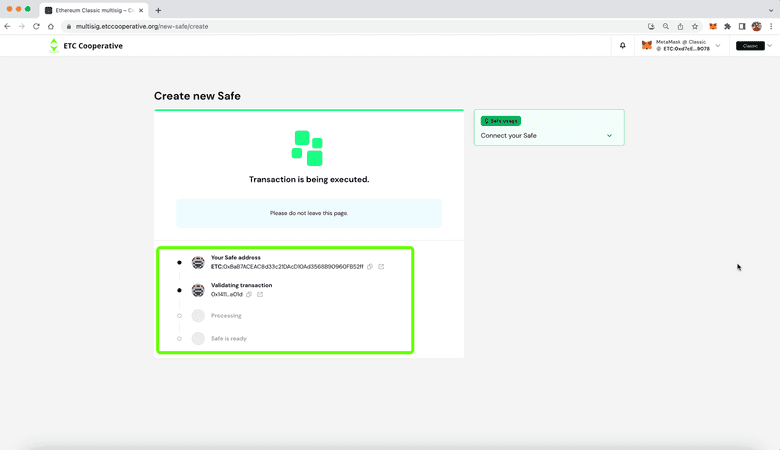Open transaction hash in block explorer
The height and width of the screenshot is (450, 780).
tap(260, 294)
